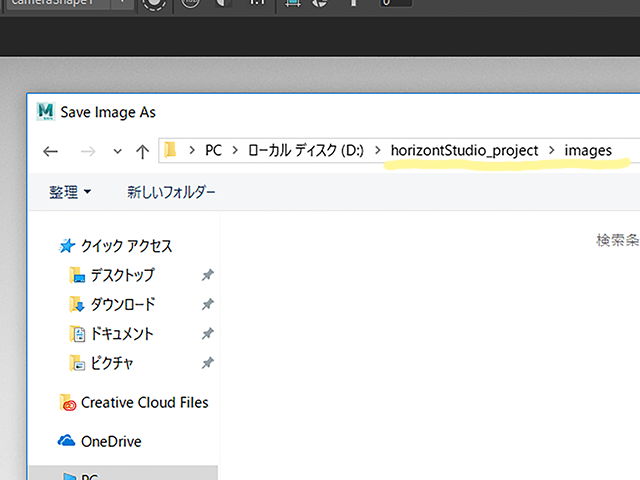The height and width of the screenshot is (480, 640).
Task: Click the pin icon beside ピクチャ
Action: click(x=208, y=363)
